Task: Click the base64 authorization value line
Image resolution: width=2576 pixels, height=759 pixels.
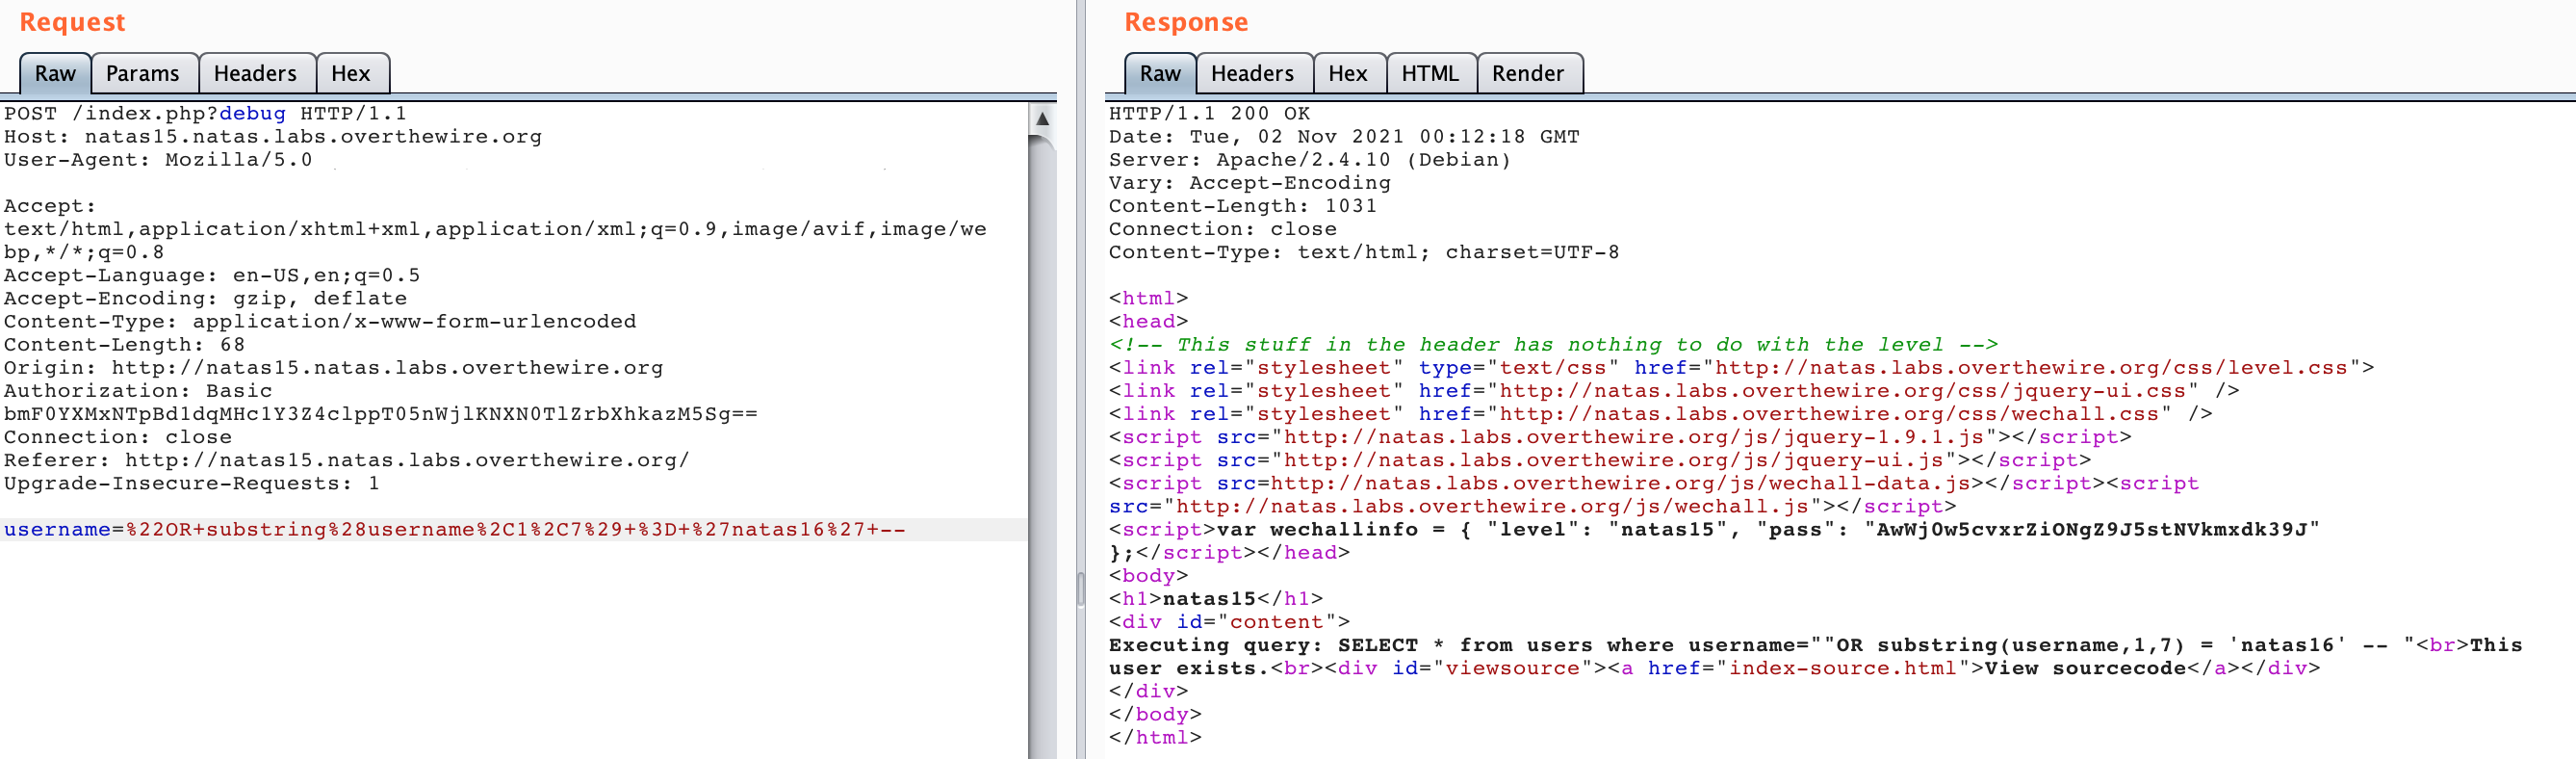Action: (x=381, y=414)
